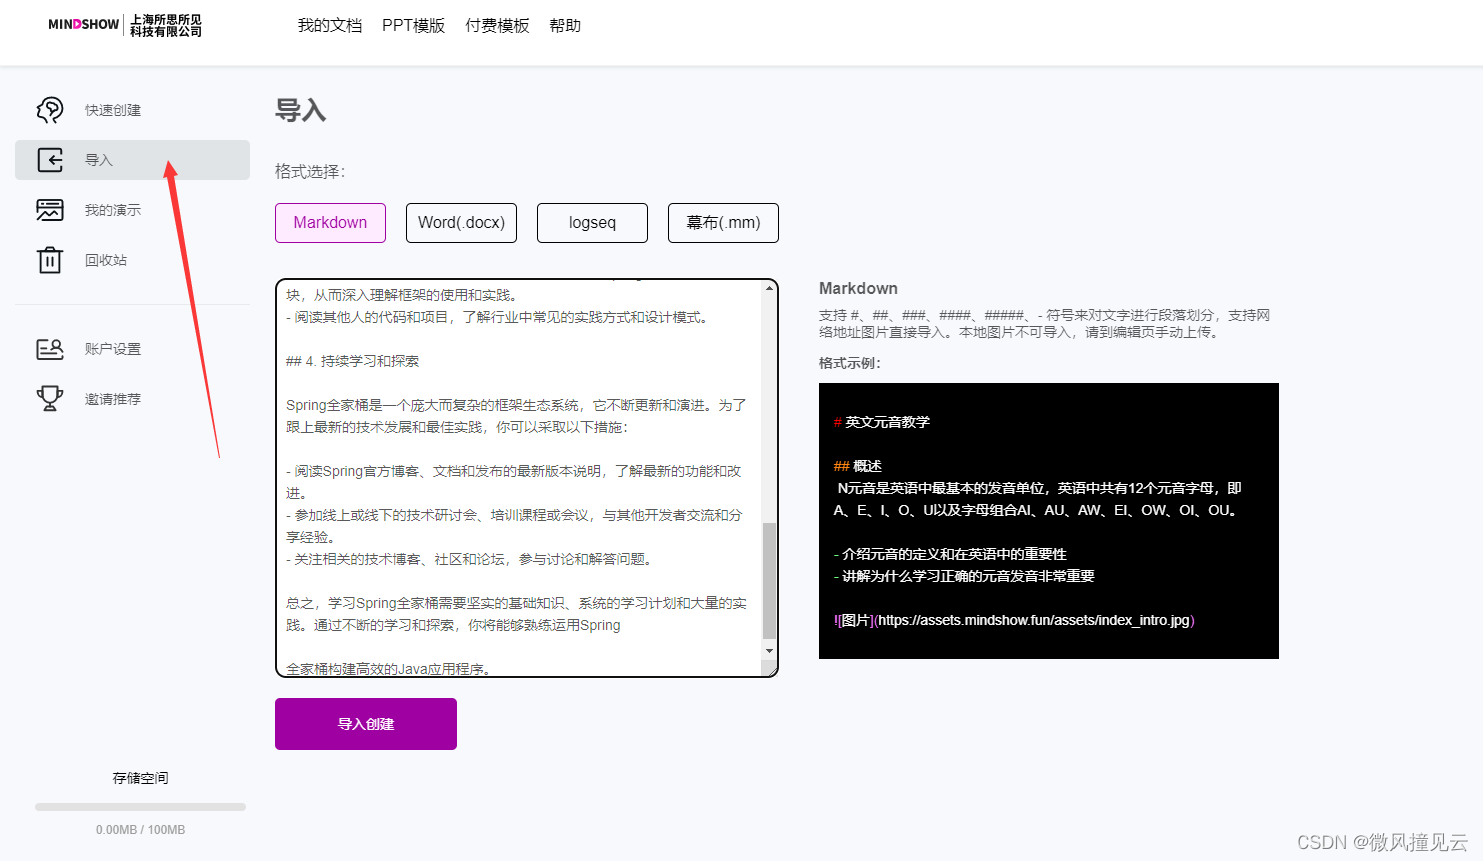
Task: Click the text area scroll up arrow
Action: coord(769,288)
